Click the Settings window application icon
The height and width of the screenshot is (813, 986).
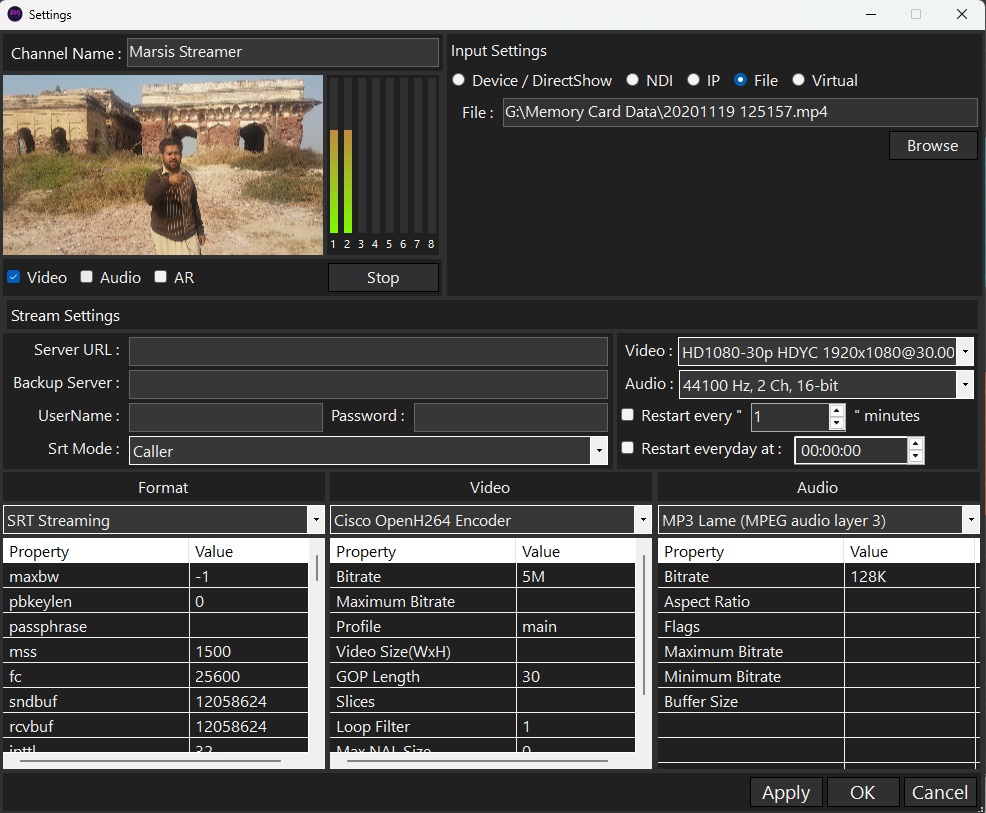(x=14, y=15)
